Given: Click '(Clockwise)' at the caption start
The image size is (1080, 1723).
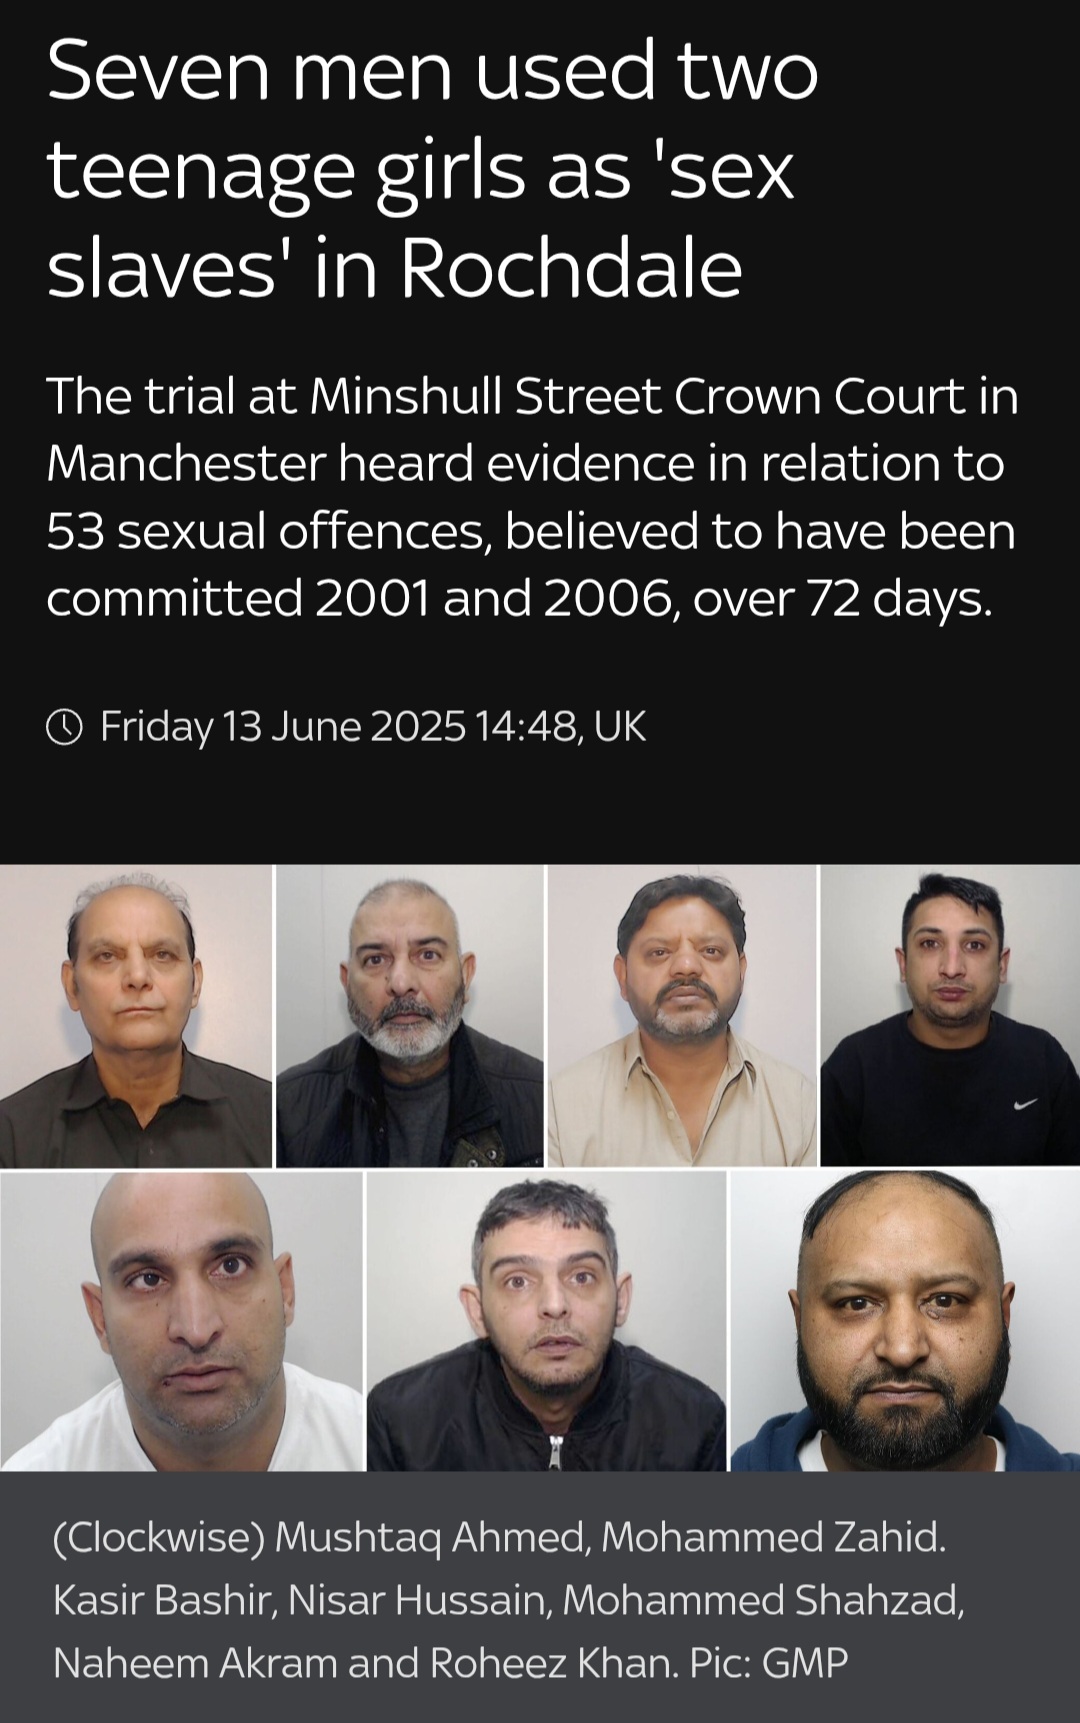Looking at the screenshot, I should [158, 1538].
